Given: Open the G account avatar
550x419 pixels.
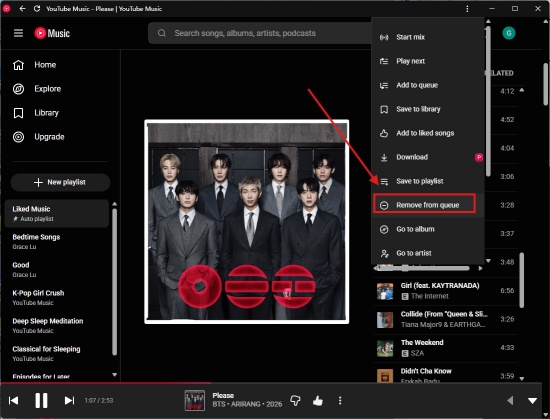Looking at the screenshot, I should [509, 33].
